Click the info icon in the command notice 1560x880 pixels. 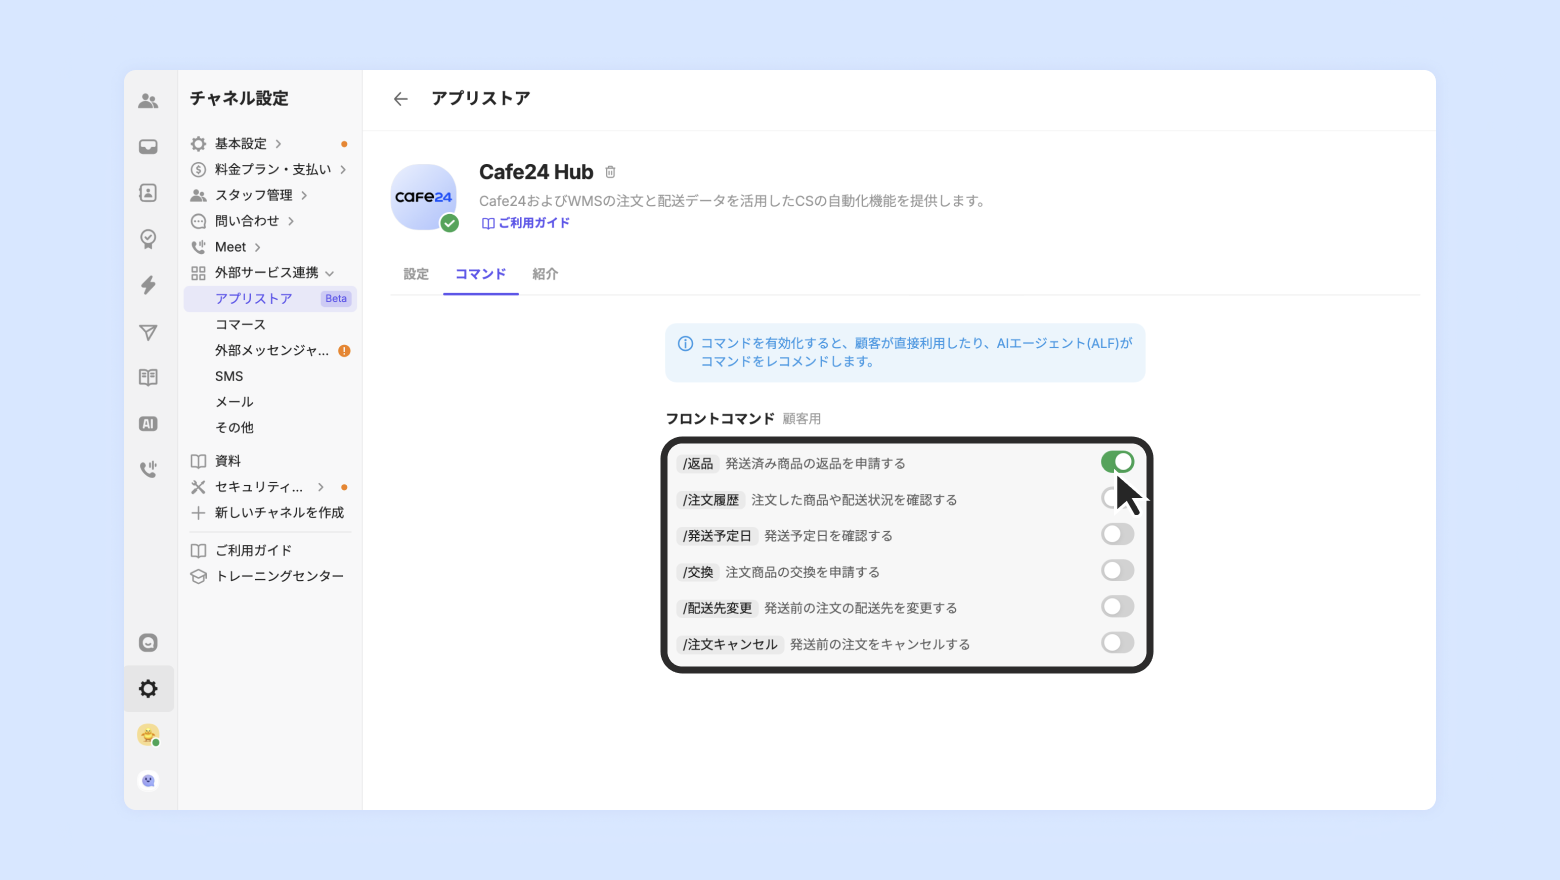(685, 344)
